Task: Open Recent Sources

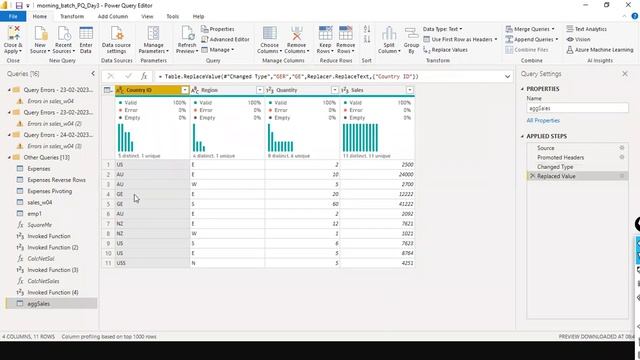Action: [63, 33]
